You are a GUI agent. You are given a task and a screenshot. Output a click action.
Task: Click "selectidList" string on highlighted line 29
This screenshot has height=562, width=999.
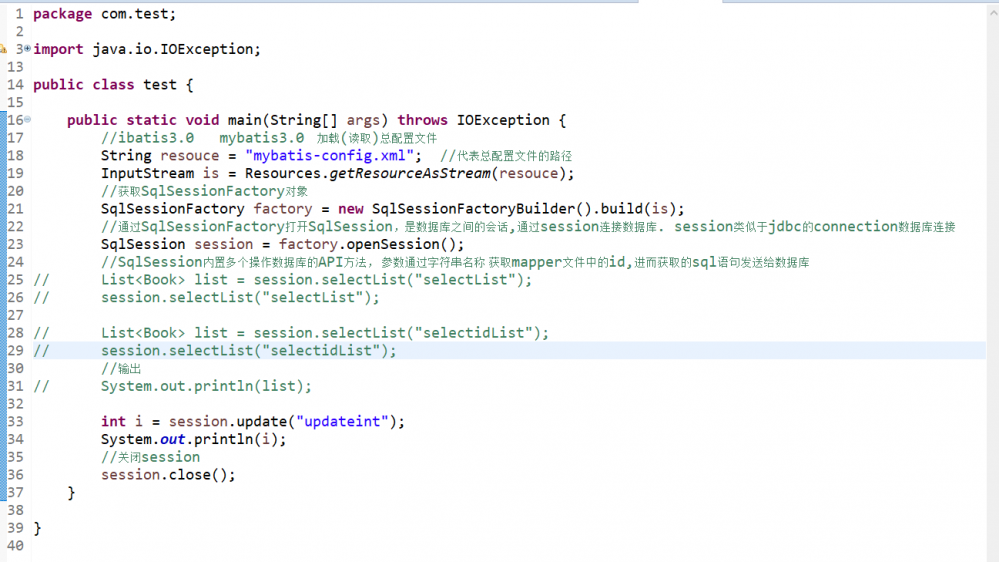coord(321,351)
